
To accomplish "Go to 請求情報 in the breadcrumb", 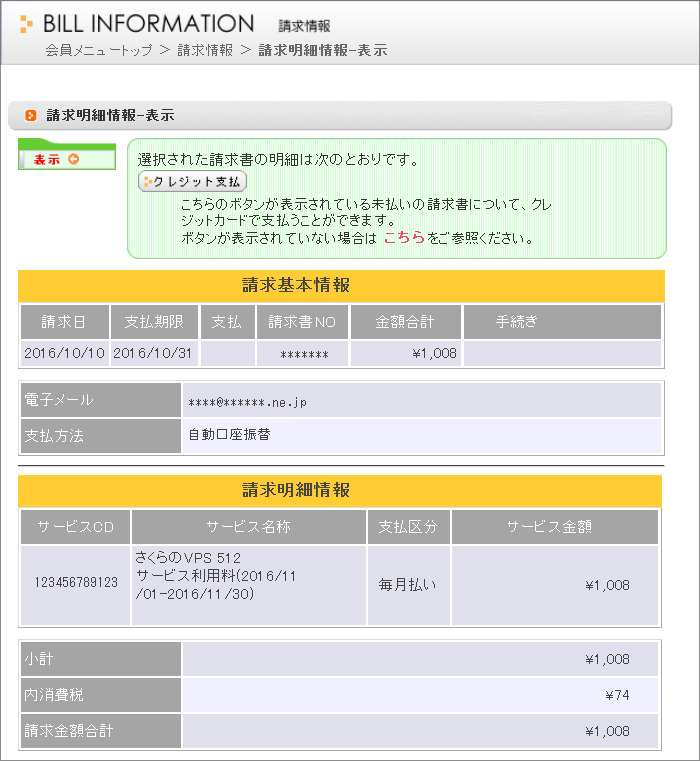I will (x=204, y=50).
